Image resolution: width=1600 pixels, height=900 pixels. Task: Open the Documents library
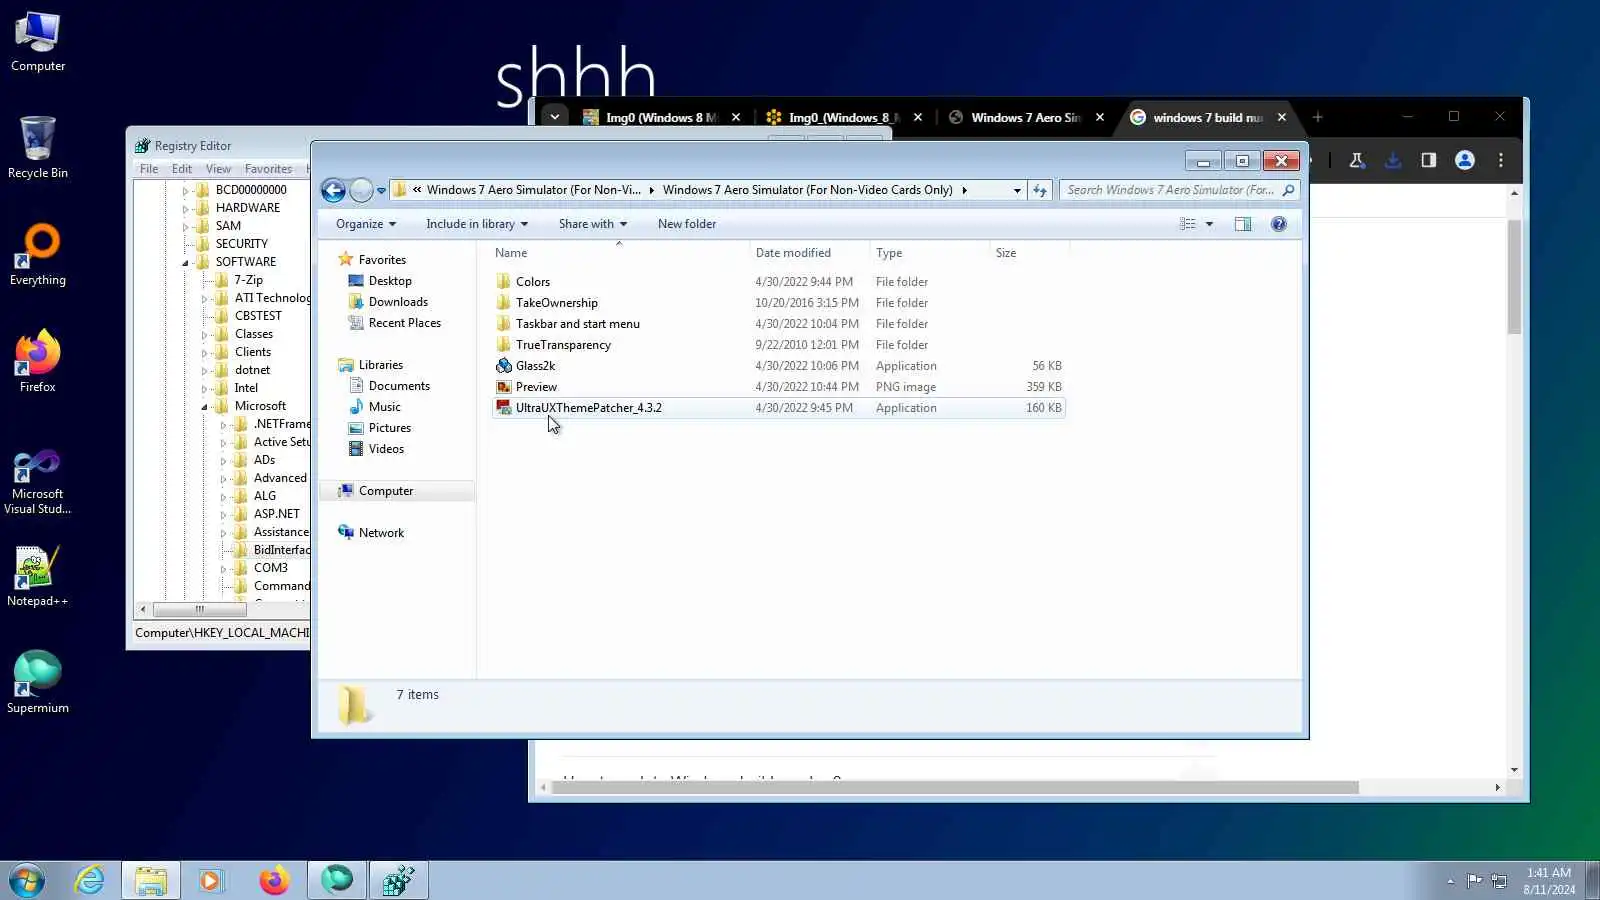399,386
